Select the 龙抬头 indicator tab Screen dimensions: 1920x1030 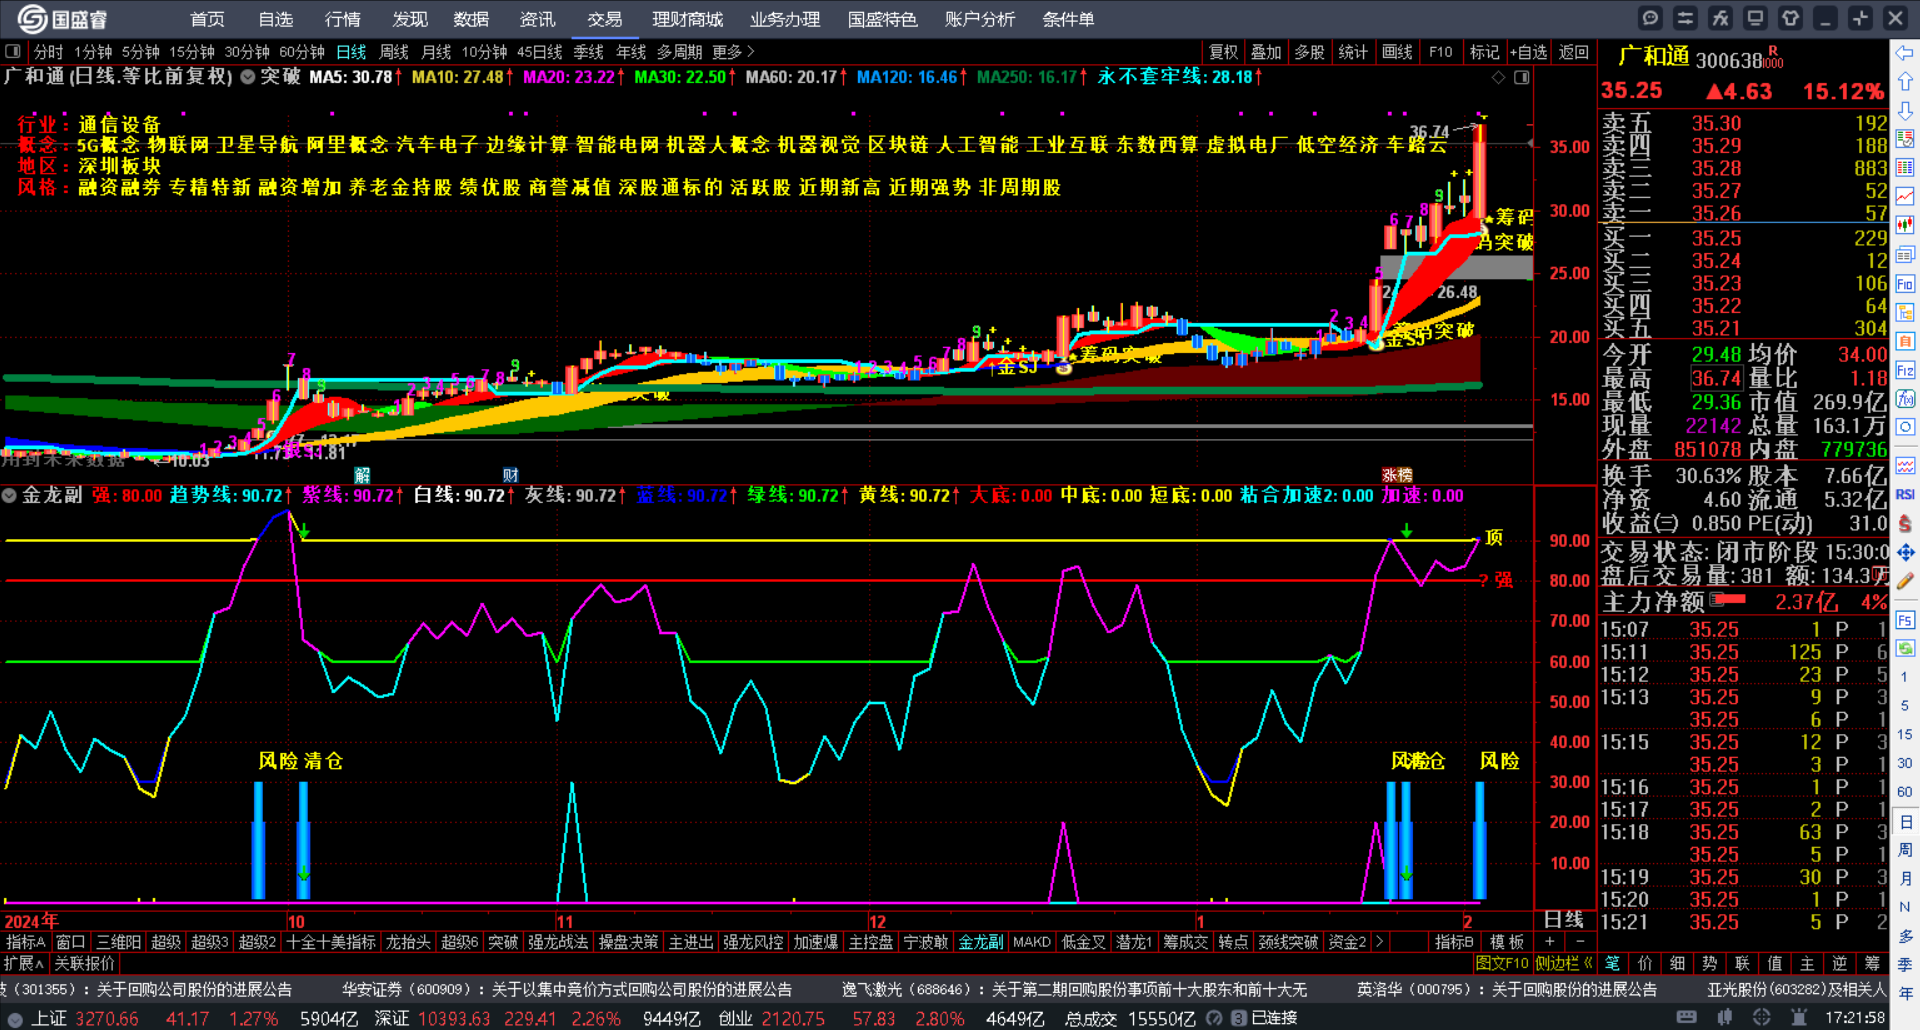tap(408, 942)
